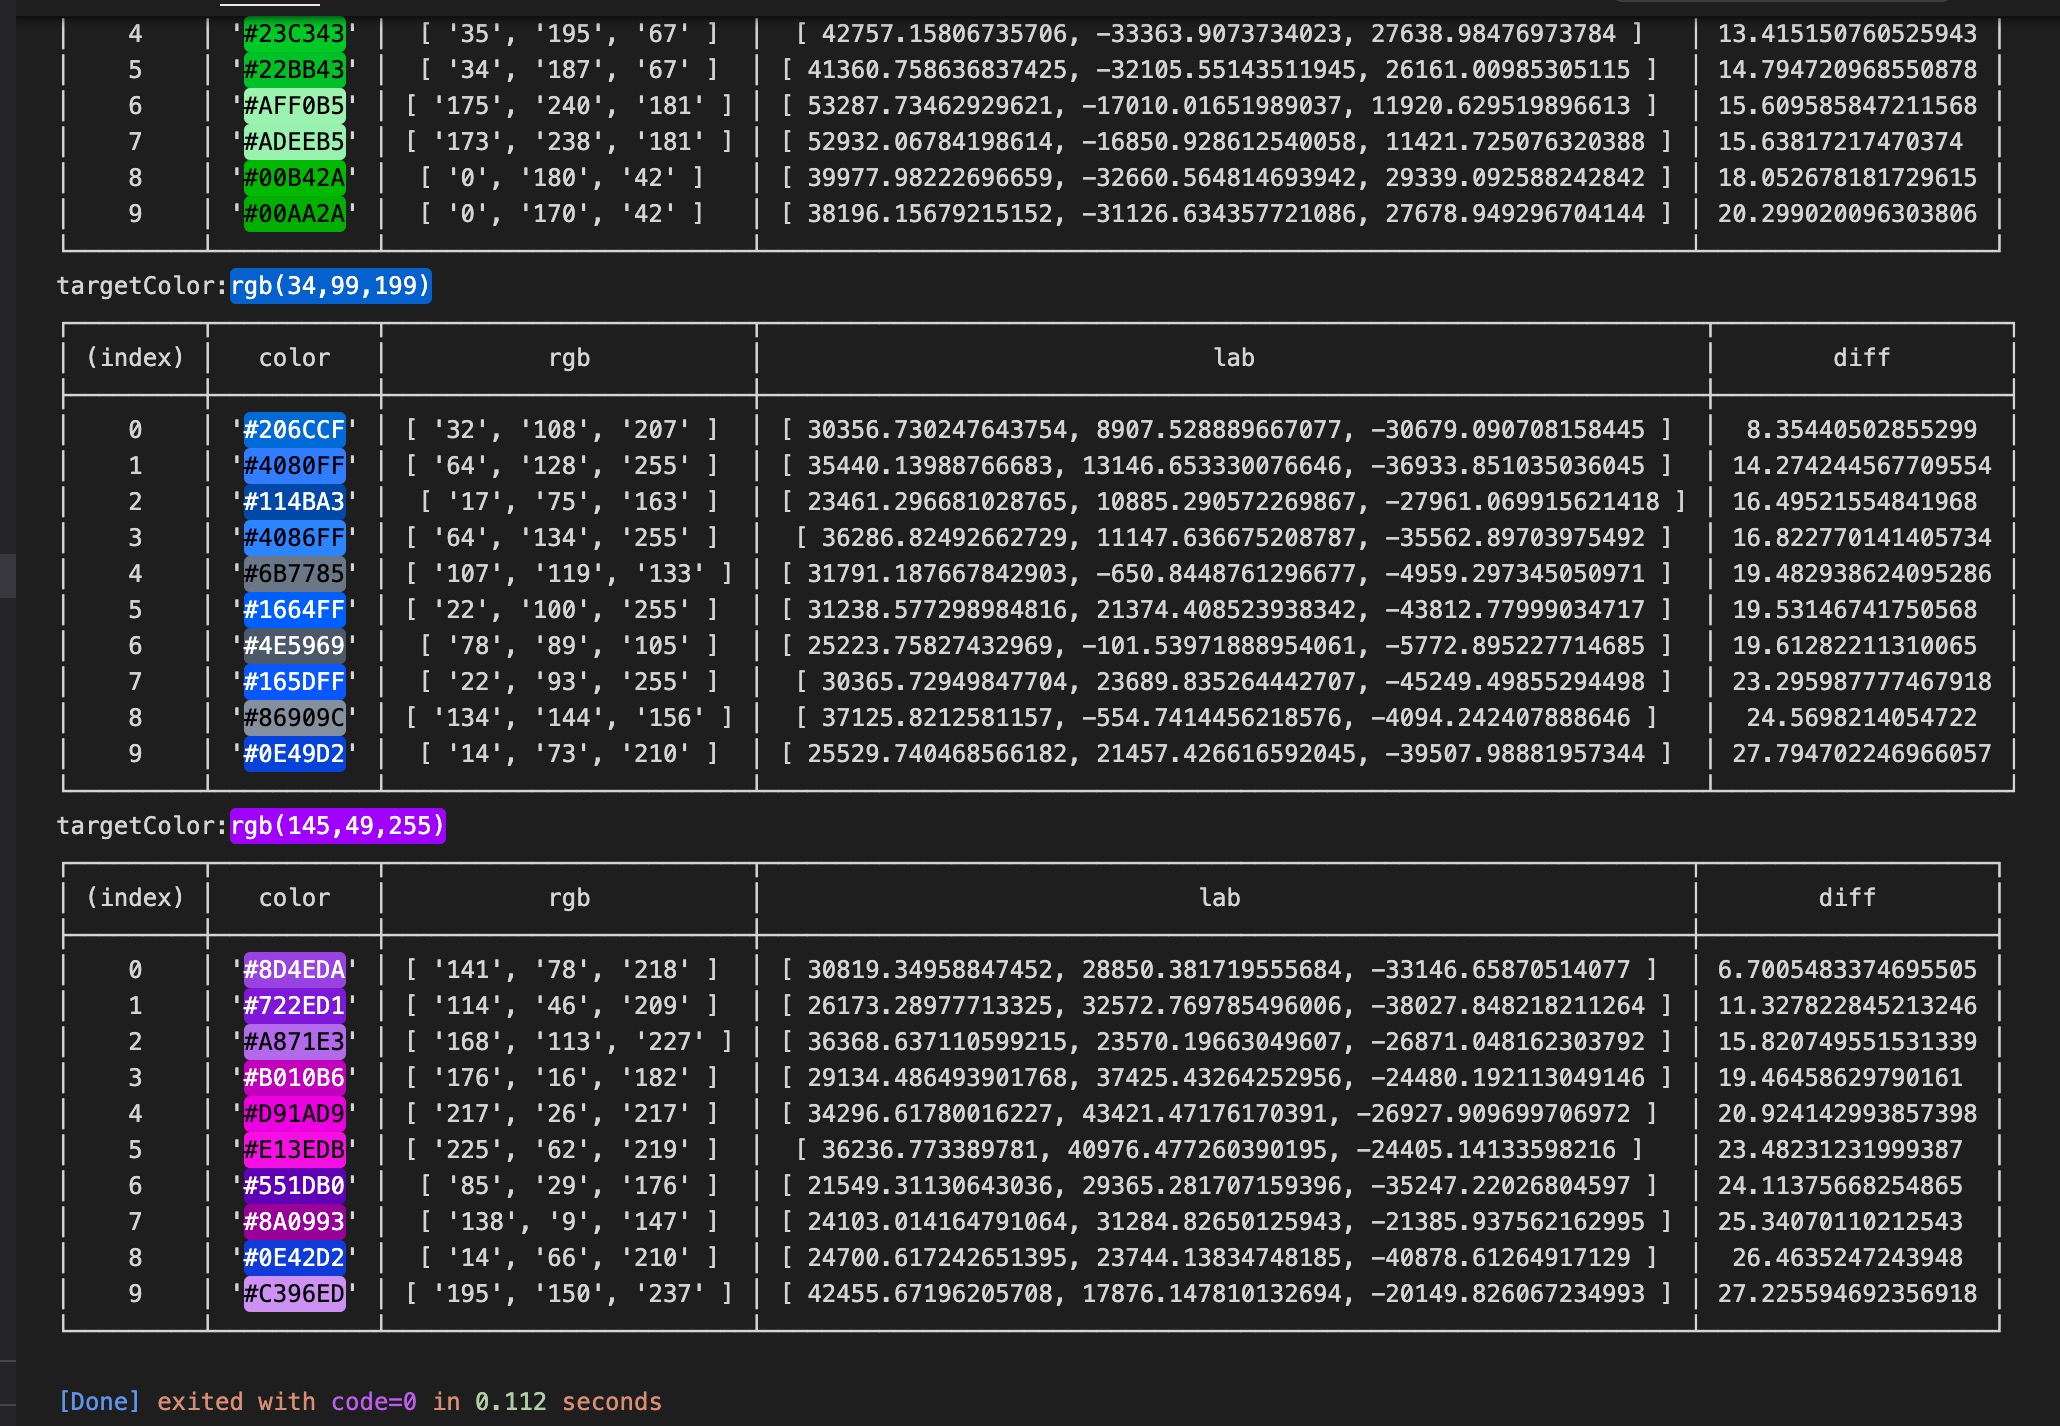The height and width of the screenshot is (1426, 2060).
Task: Select the rgb(145,49,255) target color label
Action: [337, 826]
